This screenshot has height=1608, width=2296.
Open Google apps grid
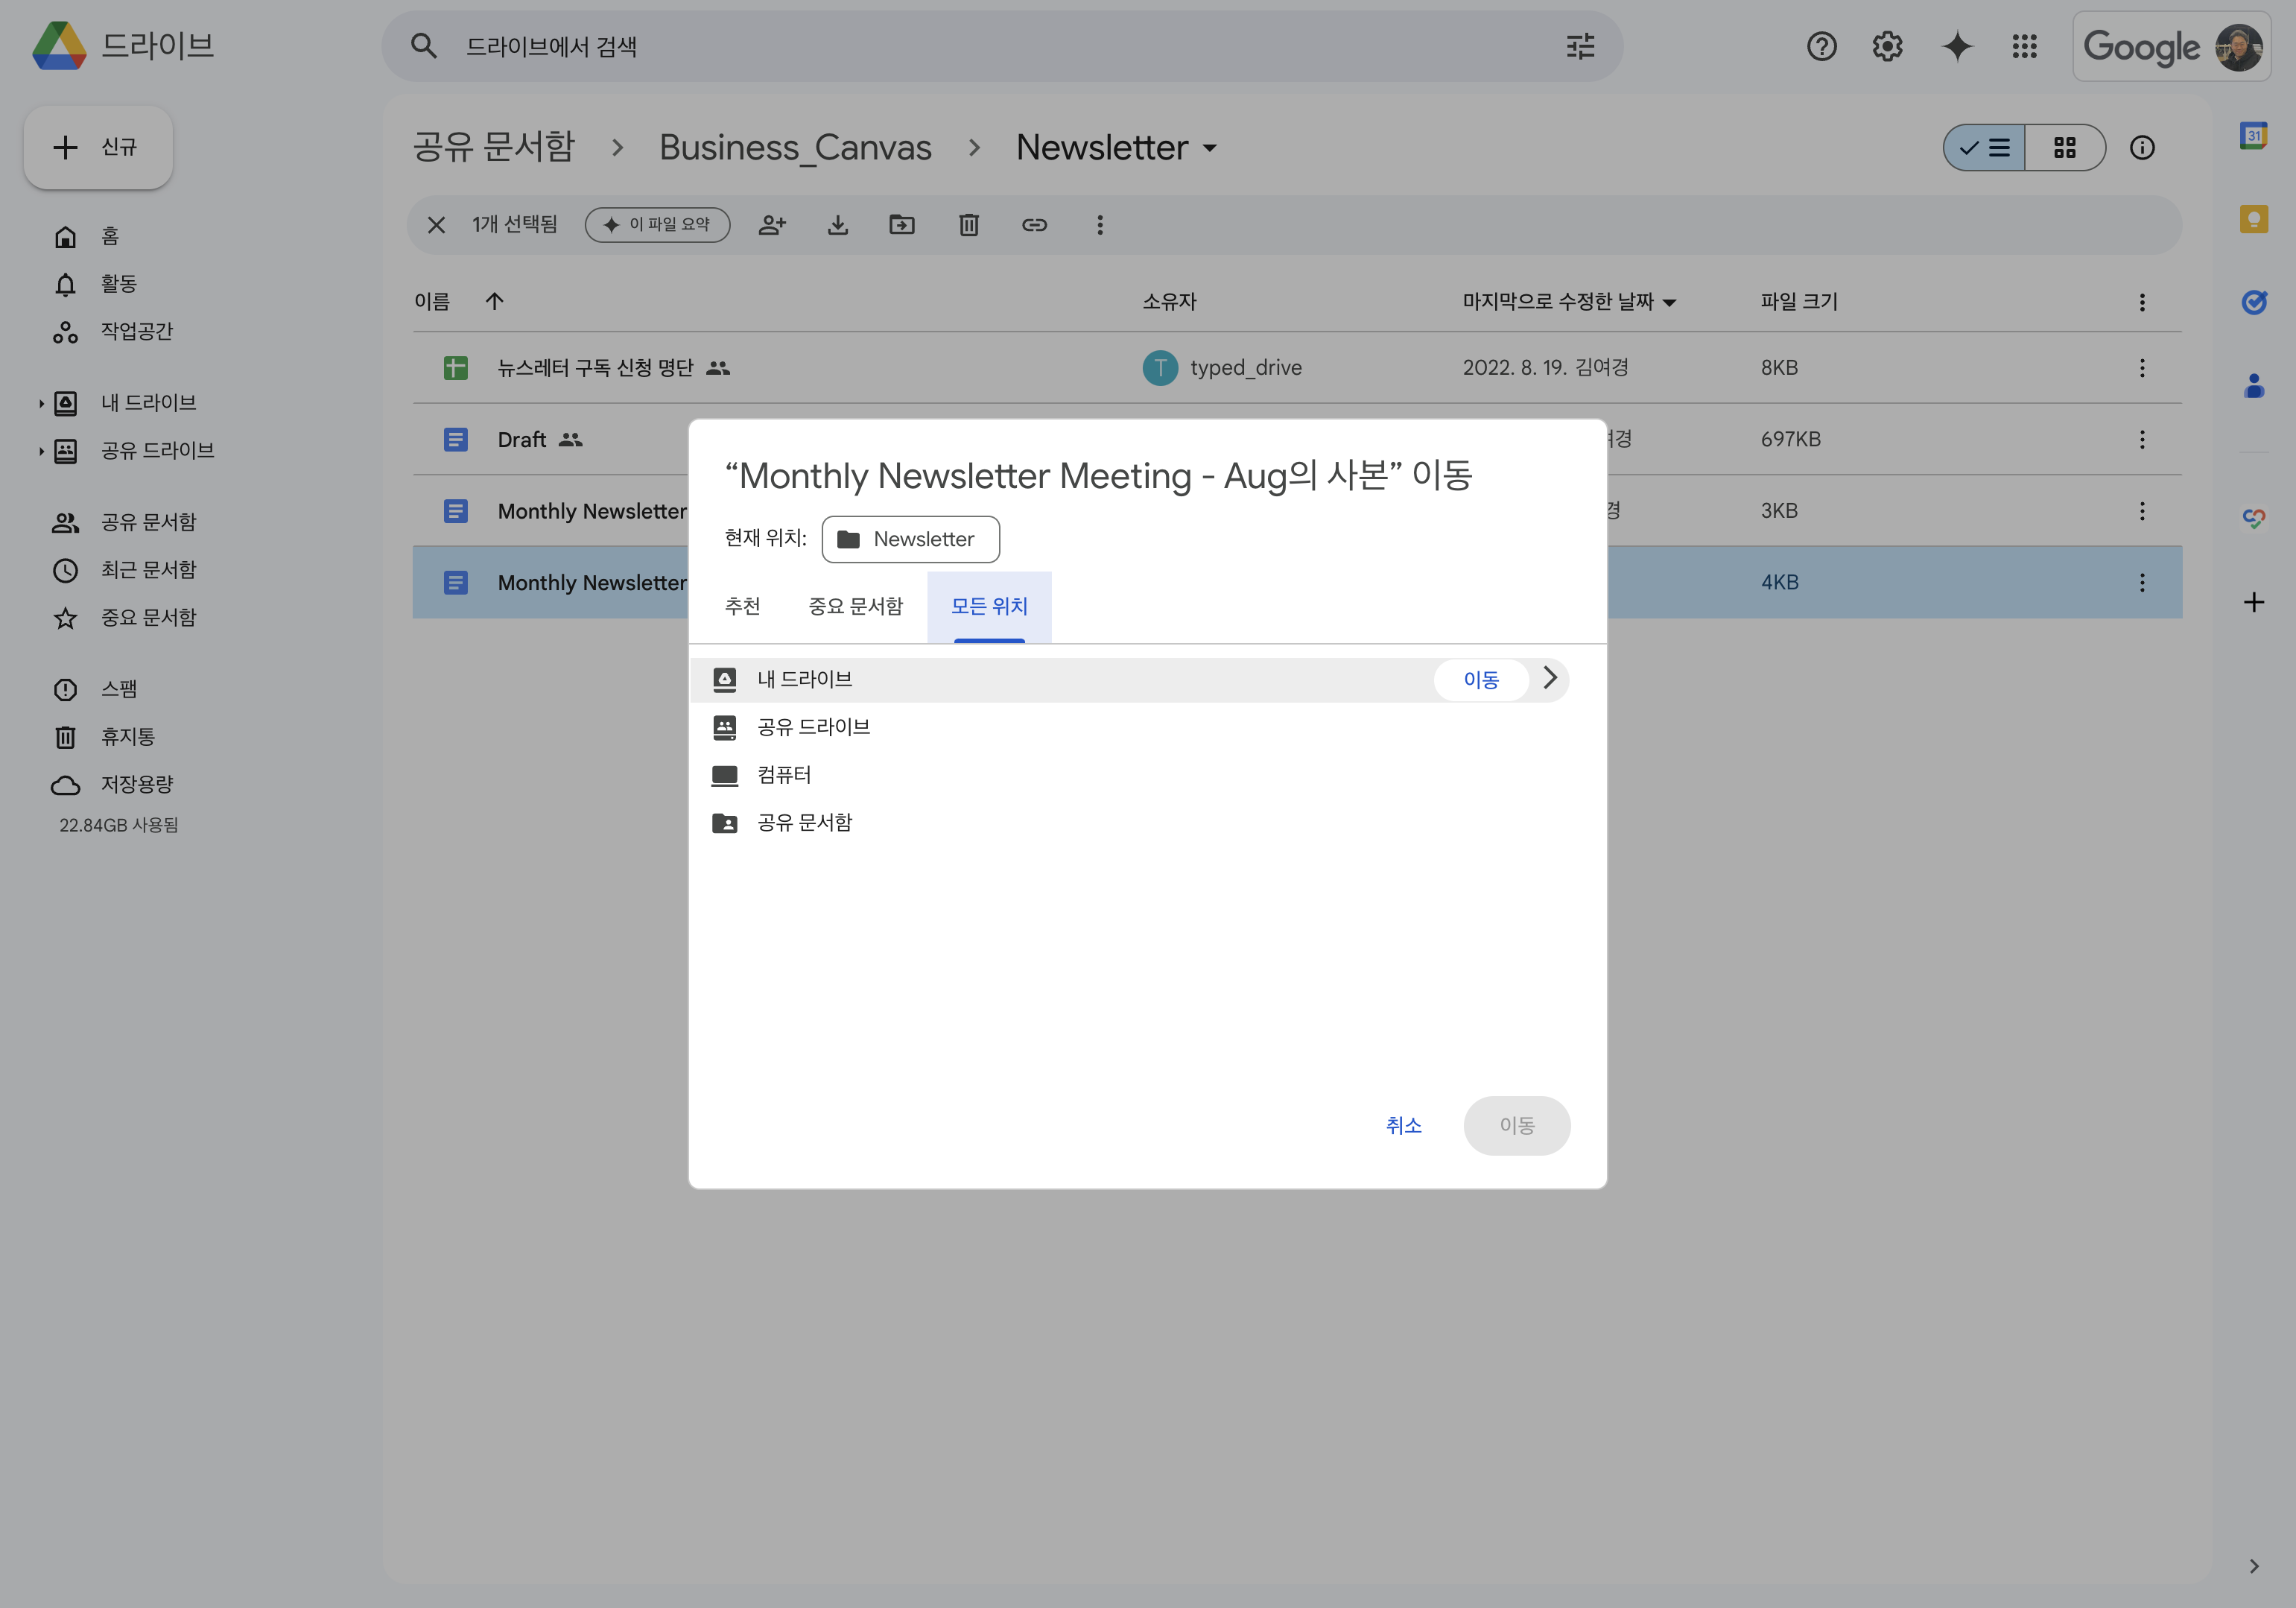tap(2024, 46)
